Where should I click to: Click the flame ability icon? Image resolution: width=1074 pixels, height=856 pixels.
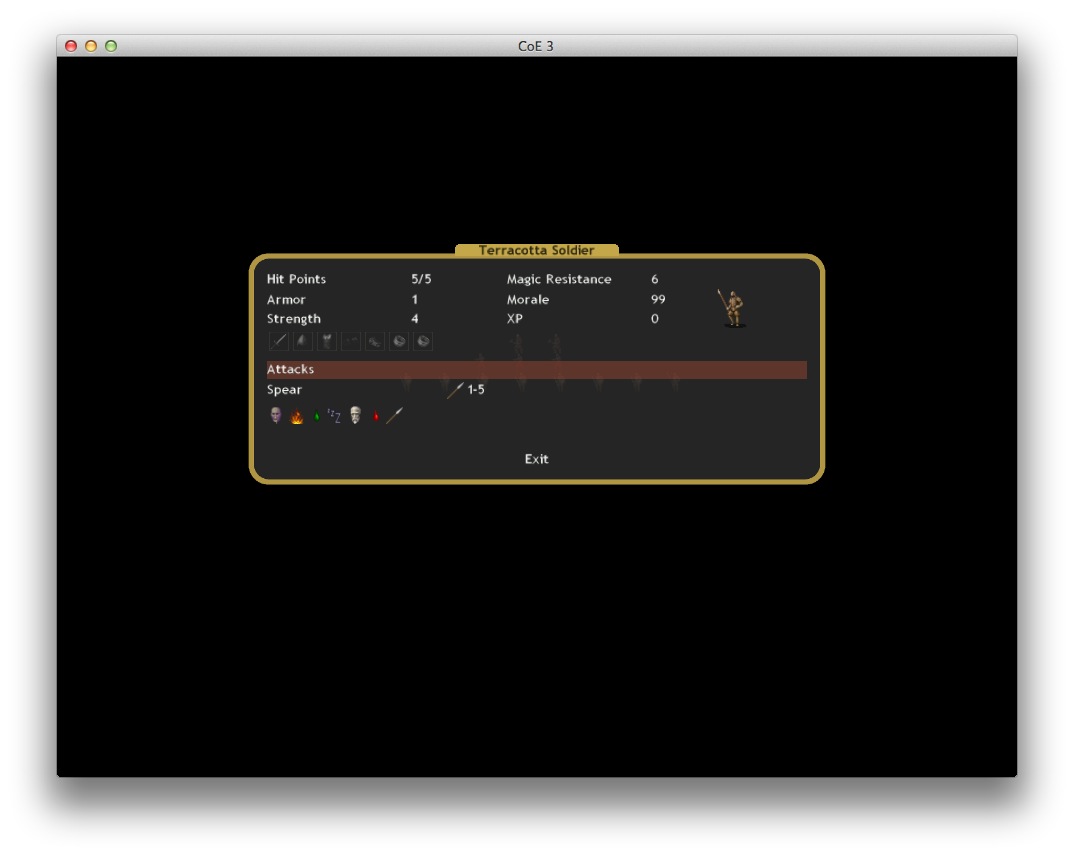coord(297,417)
